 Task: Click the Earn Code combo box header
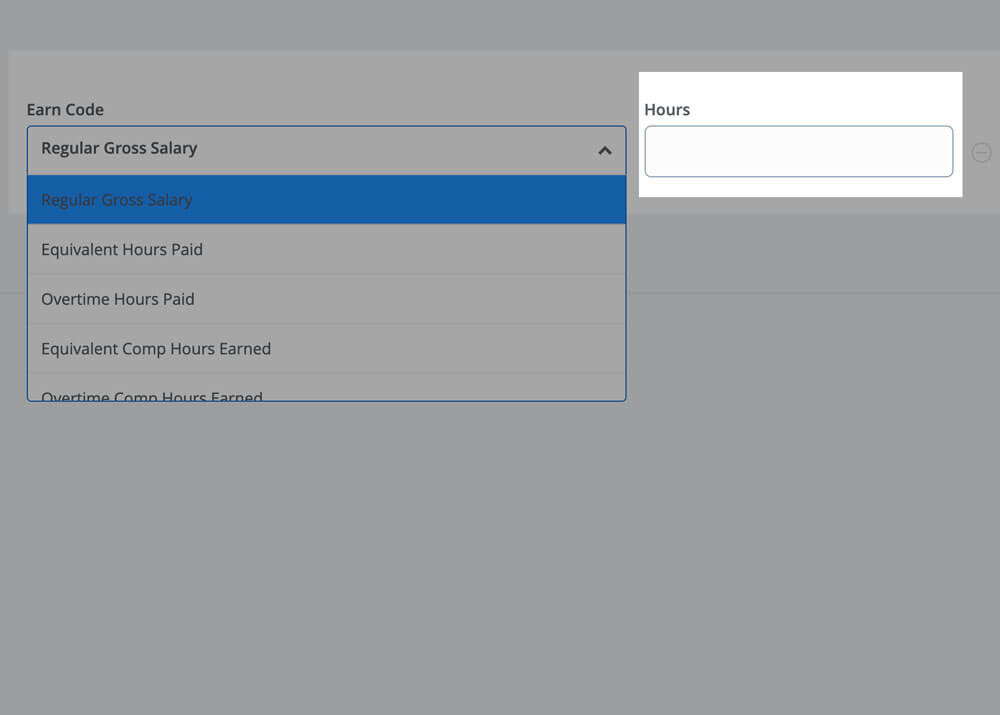[x=326, y=150]
